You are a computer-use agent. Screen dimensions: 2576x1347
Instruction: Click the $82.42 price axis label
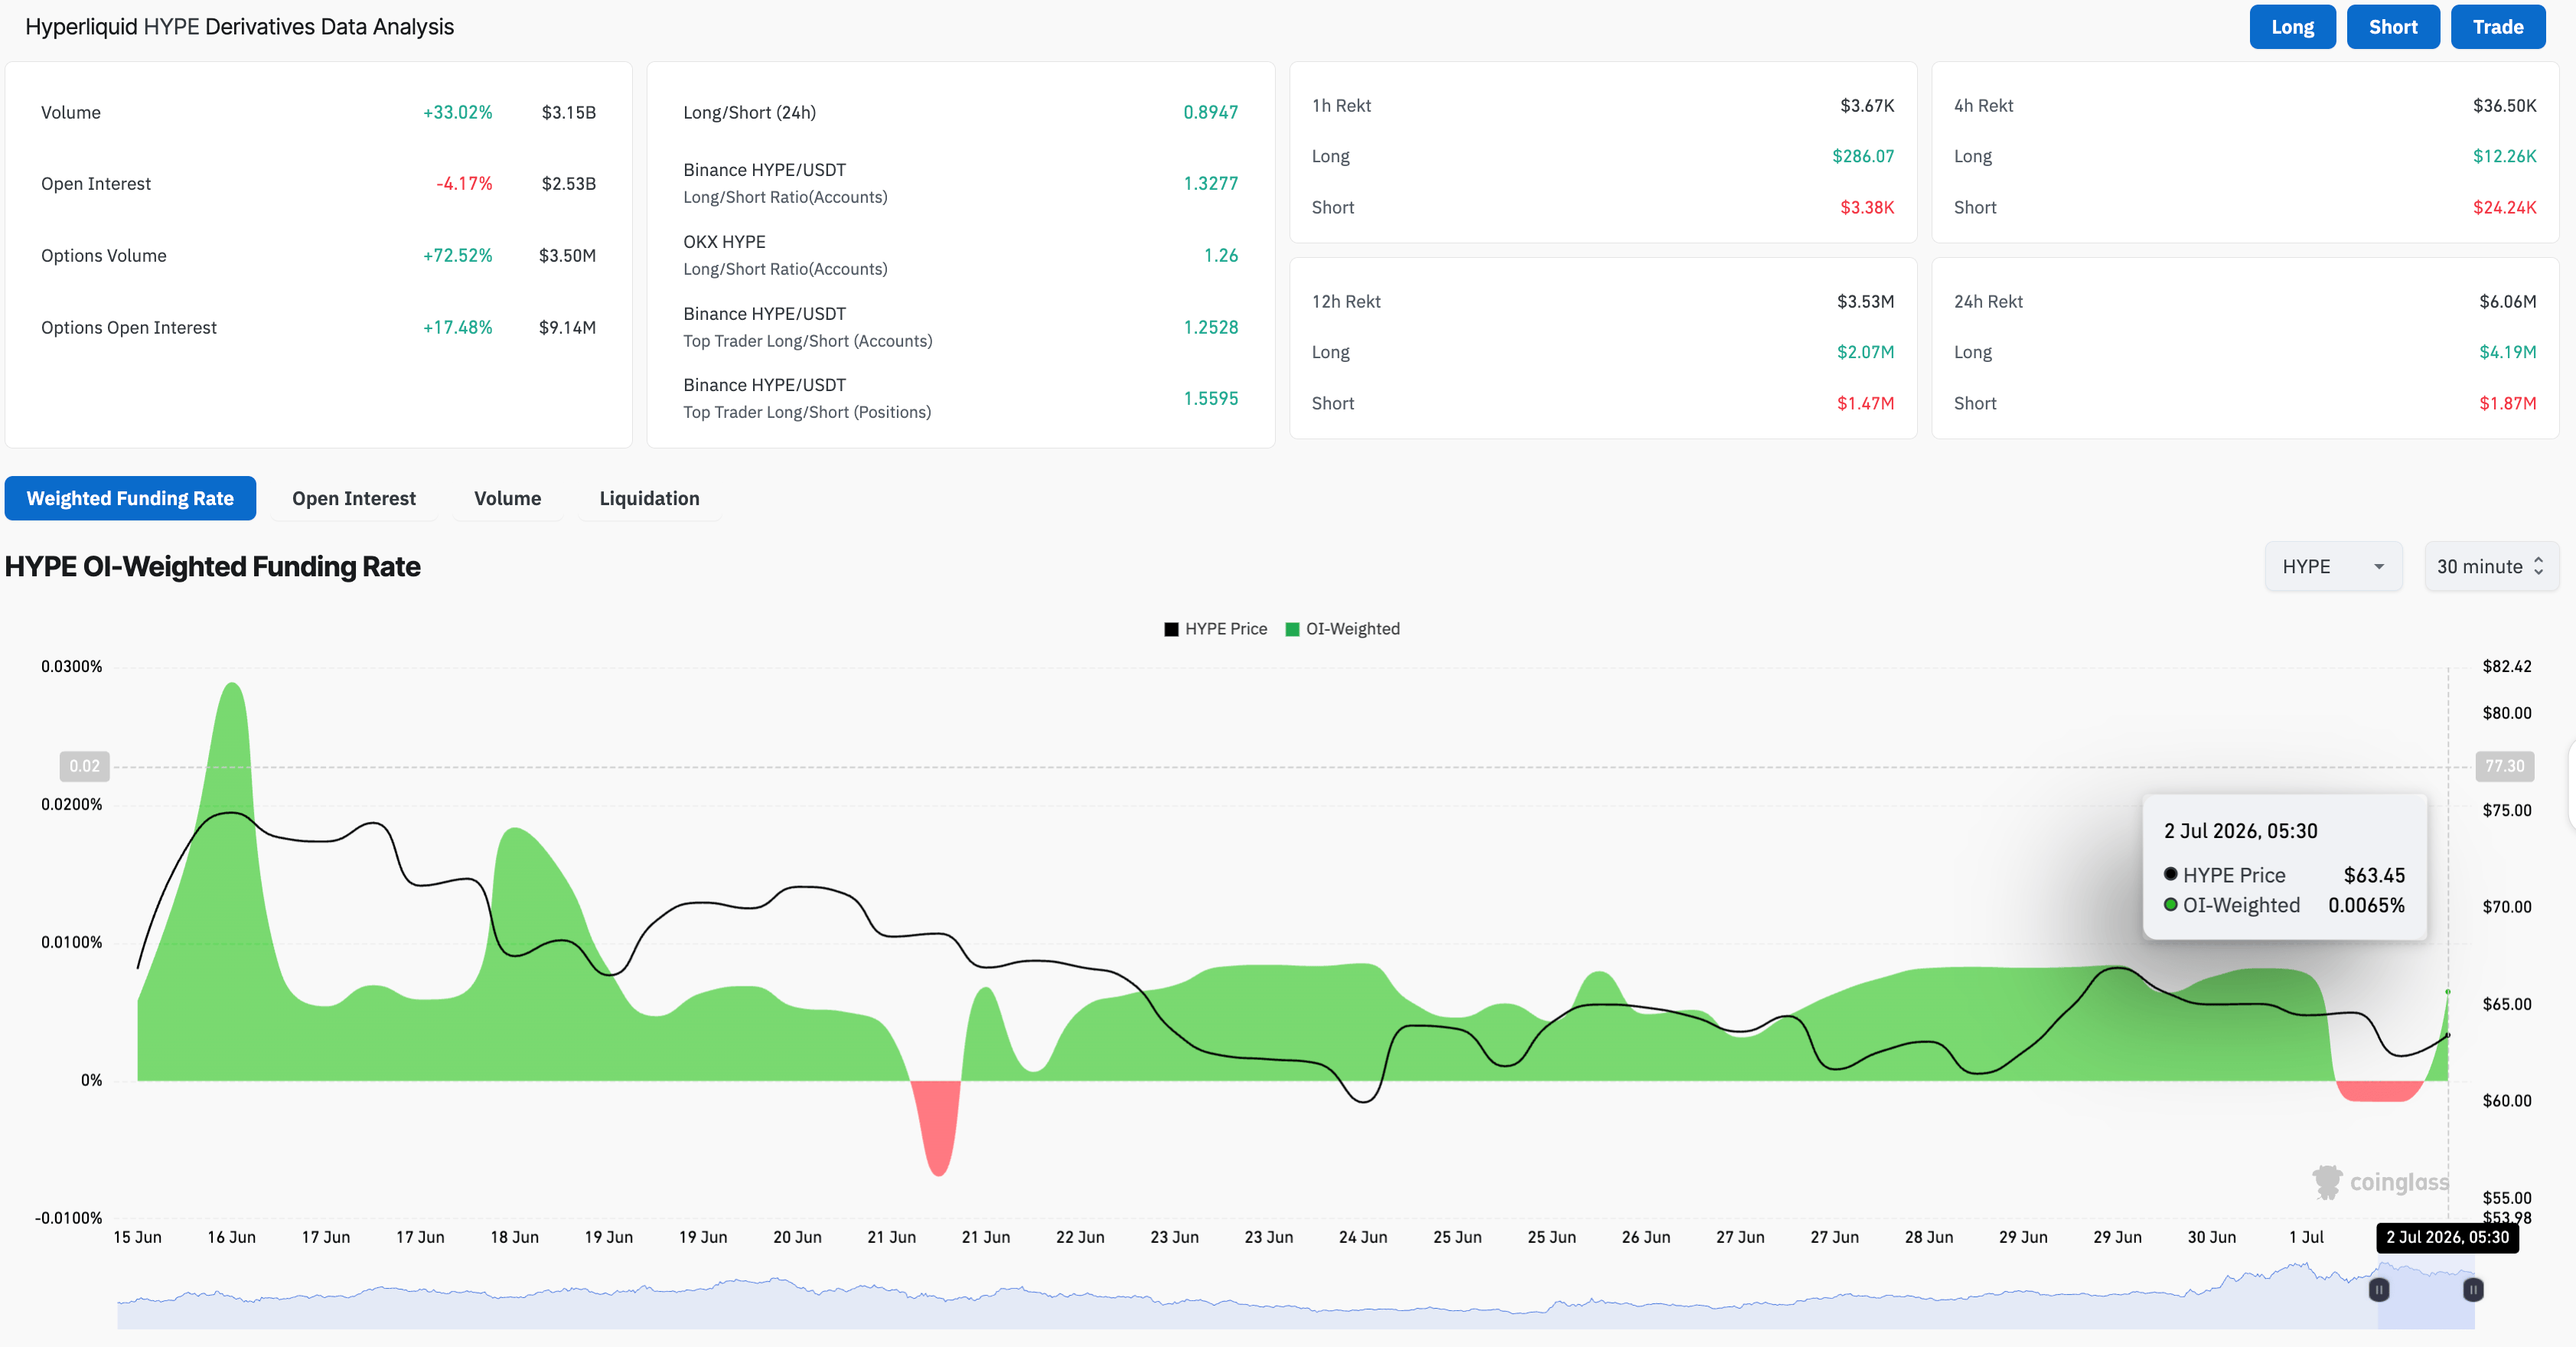(2506, 666)
